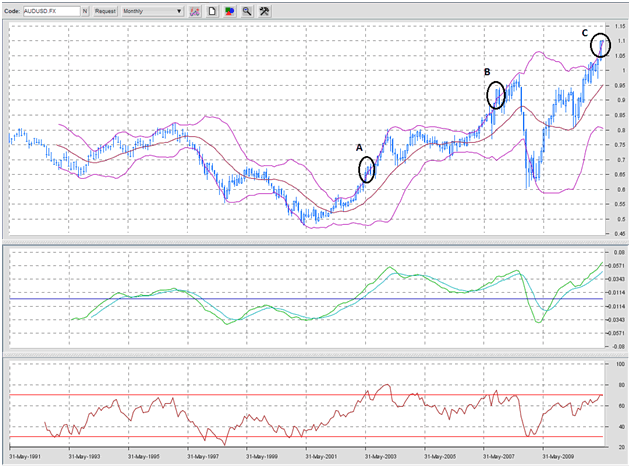
Task: Click the 1.1 price axis label
Action: 620,41
